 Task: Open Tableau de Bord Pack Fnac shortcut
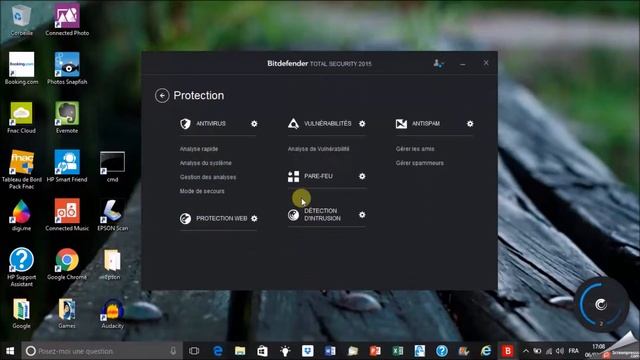coord(21,170)
